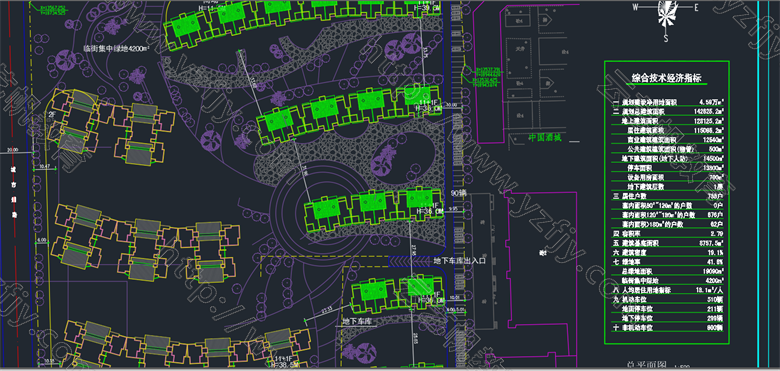Viewport: 780px width, 371px height.
Task: Select the 综合技术经济指标 table title
Action: pyautogui.click(x=666, y=78)
